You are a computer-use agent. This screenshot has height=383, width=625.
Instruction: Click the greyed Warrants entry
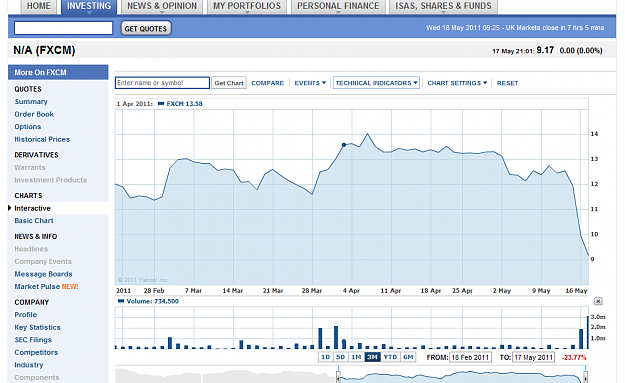pyautogui.click(x=30, y=168)
